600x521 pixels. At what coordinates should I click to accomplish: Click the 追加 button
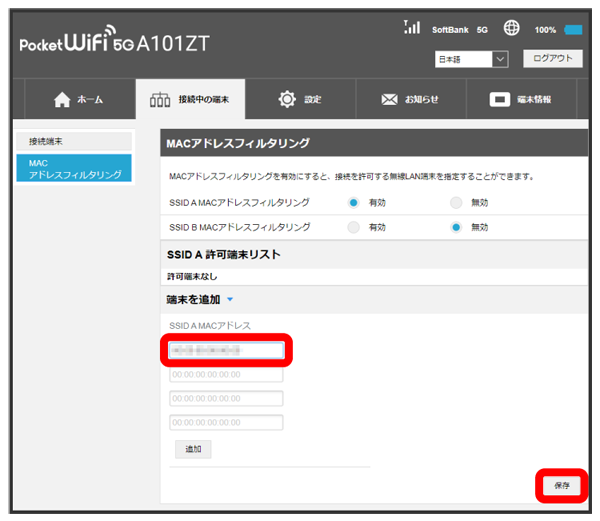point(192,449)
